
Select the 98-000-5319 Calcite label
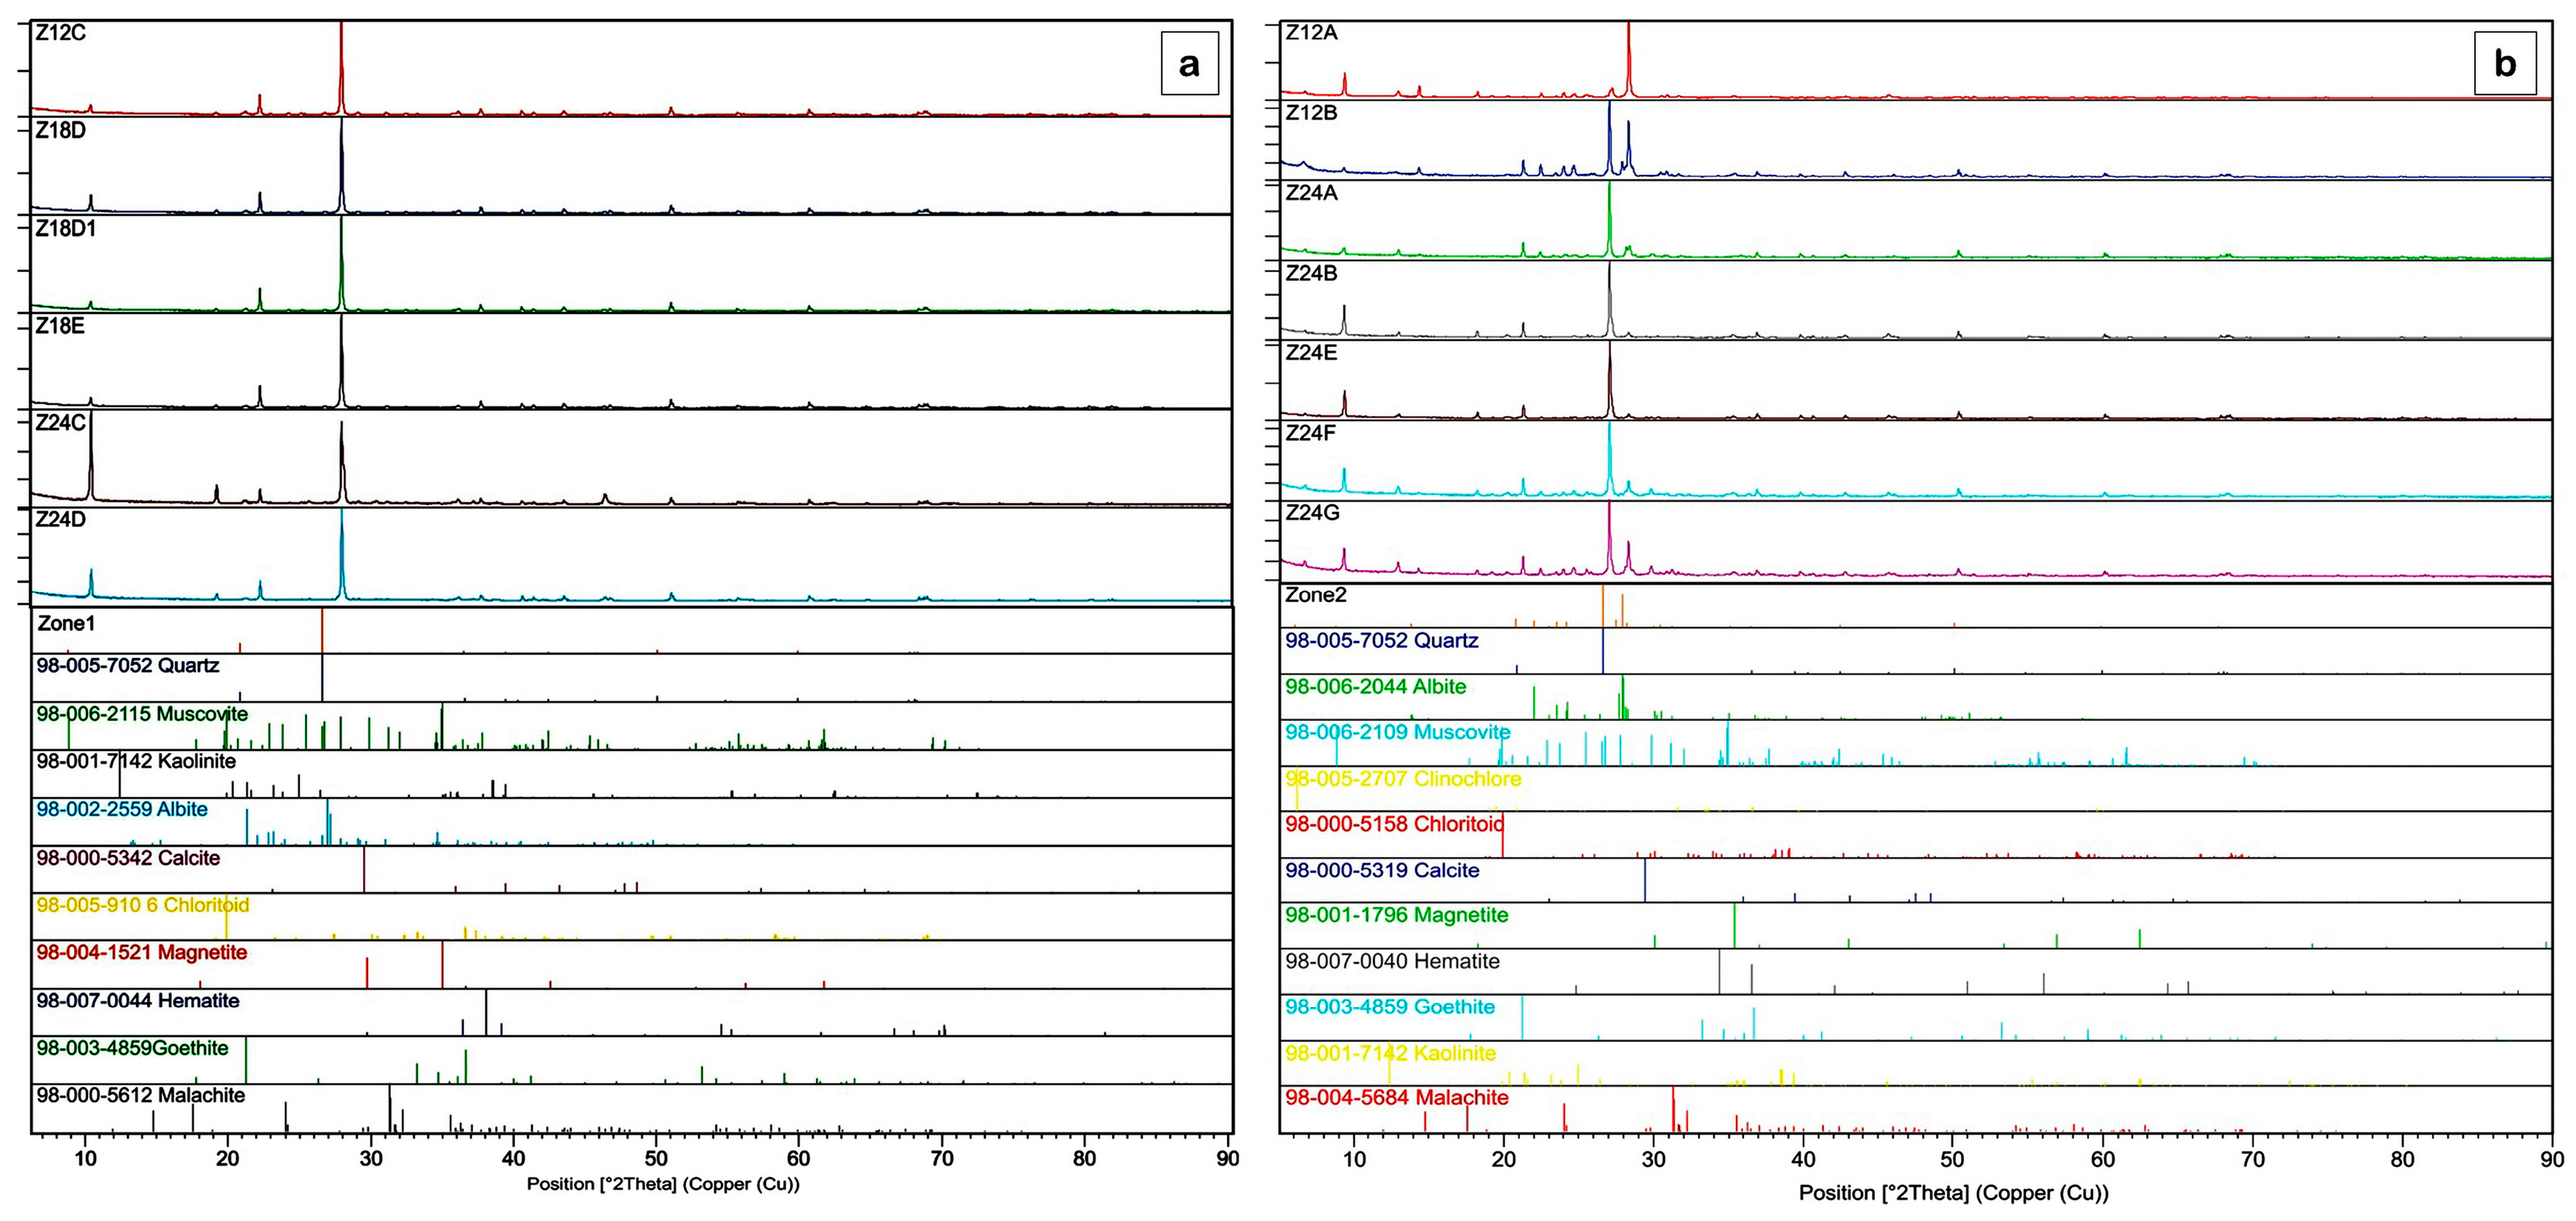1383,870
